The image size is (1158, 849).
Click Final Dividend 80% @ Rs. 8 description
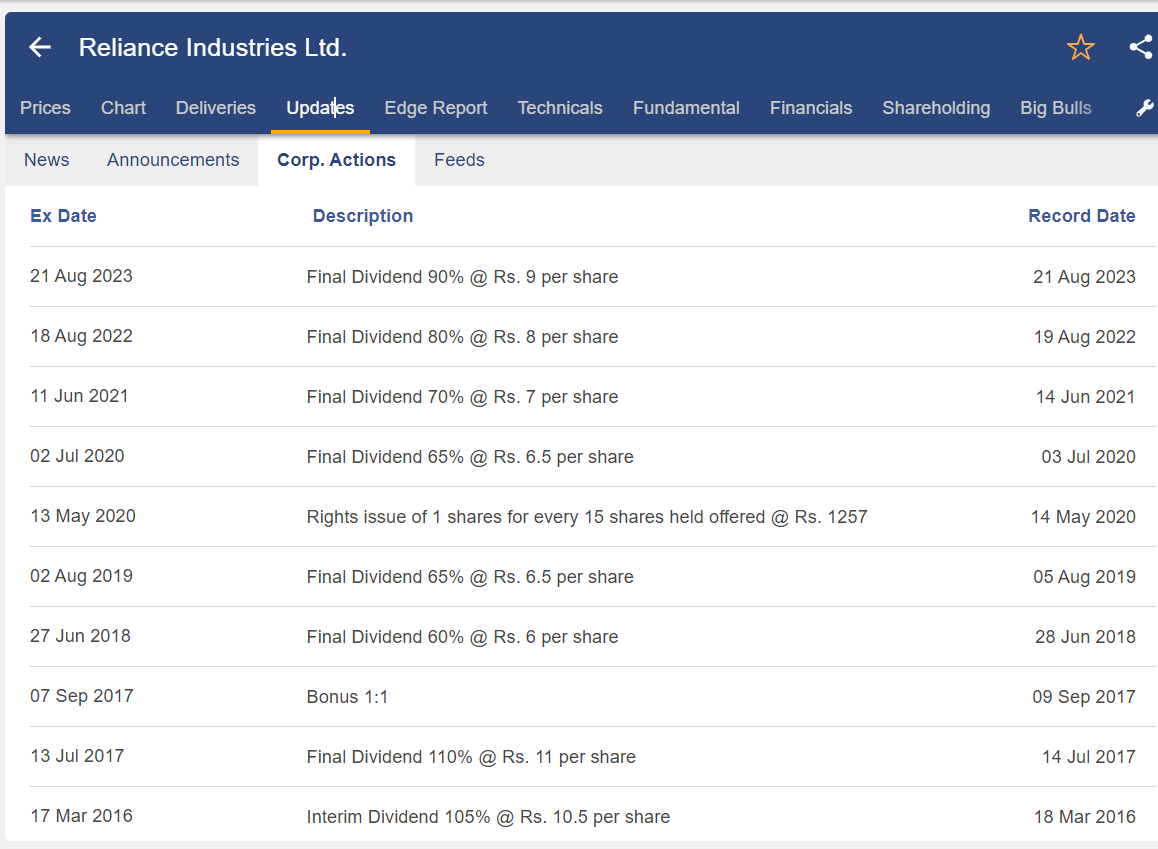pyautogui.click(x=462, y=337)
